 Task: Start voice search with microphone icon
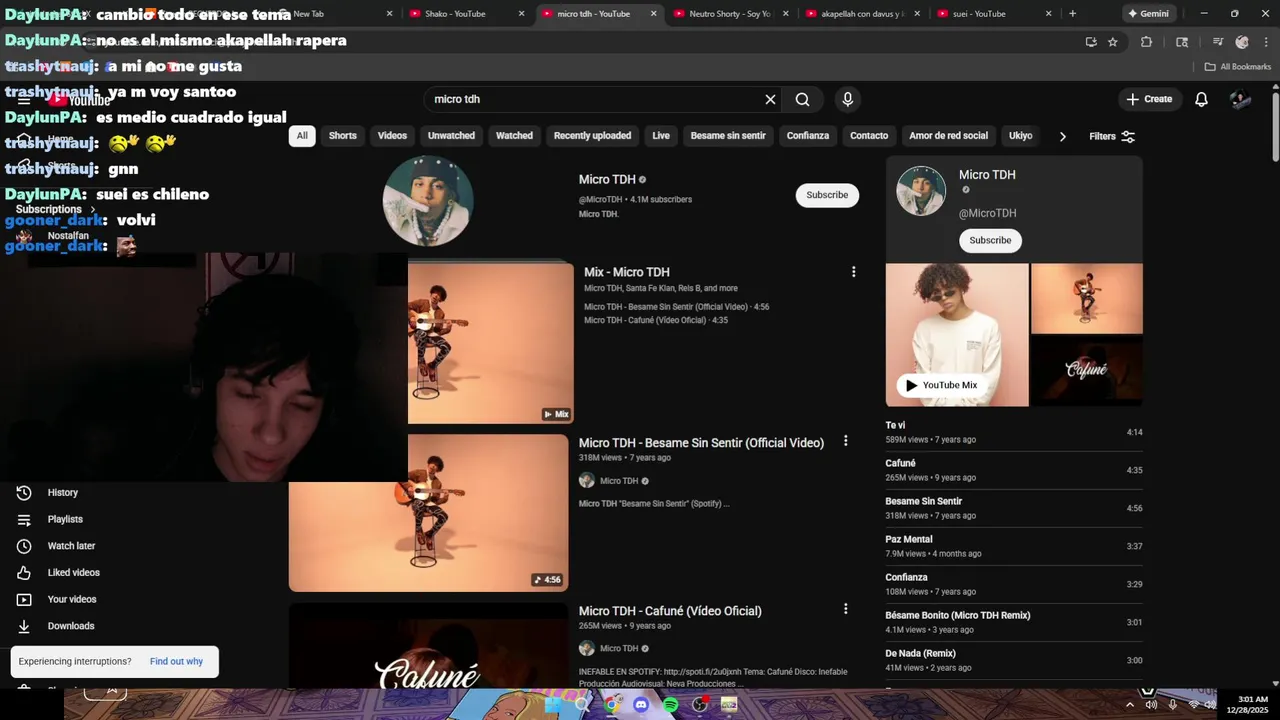[848, 99]
